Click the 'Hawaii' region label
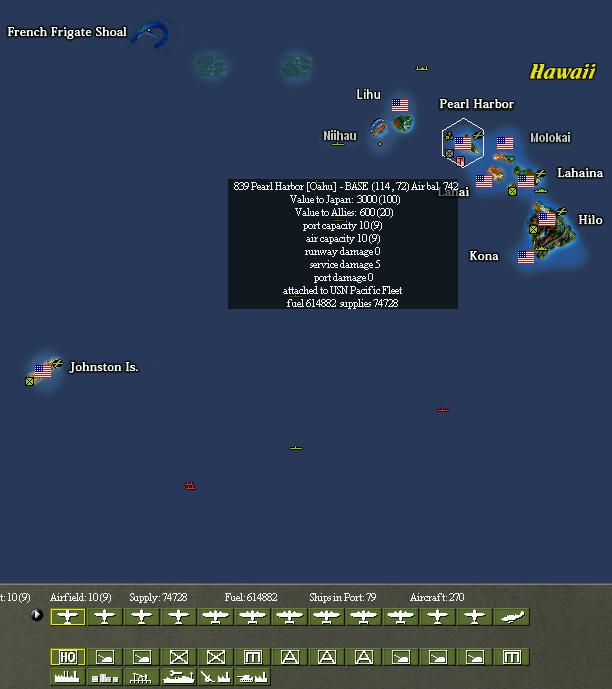This screenshot has width=612, height=689. [563, 72]
